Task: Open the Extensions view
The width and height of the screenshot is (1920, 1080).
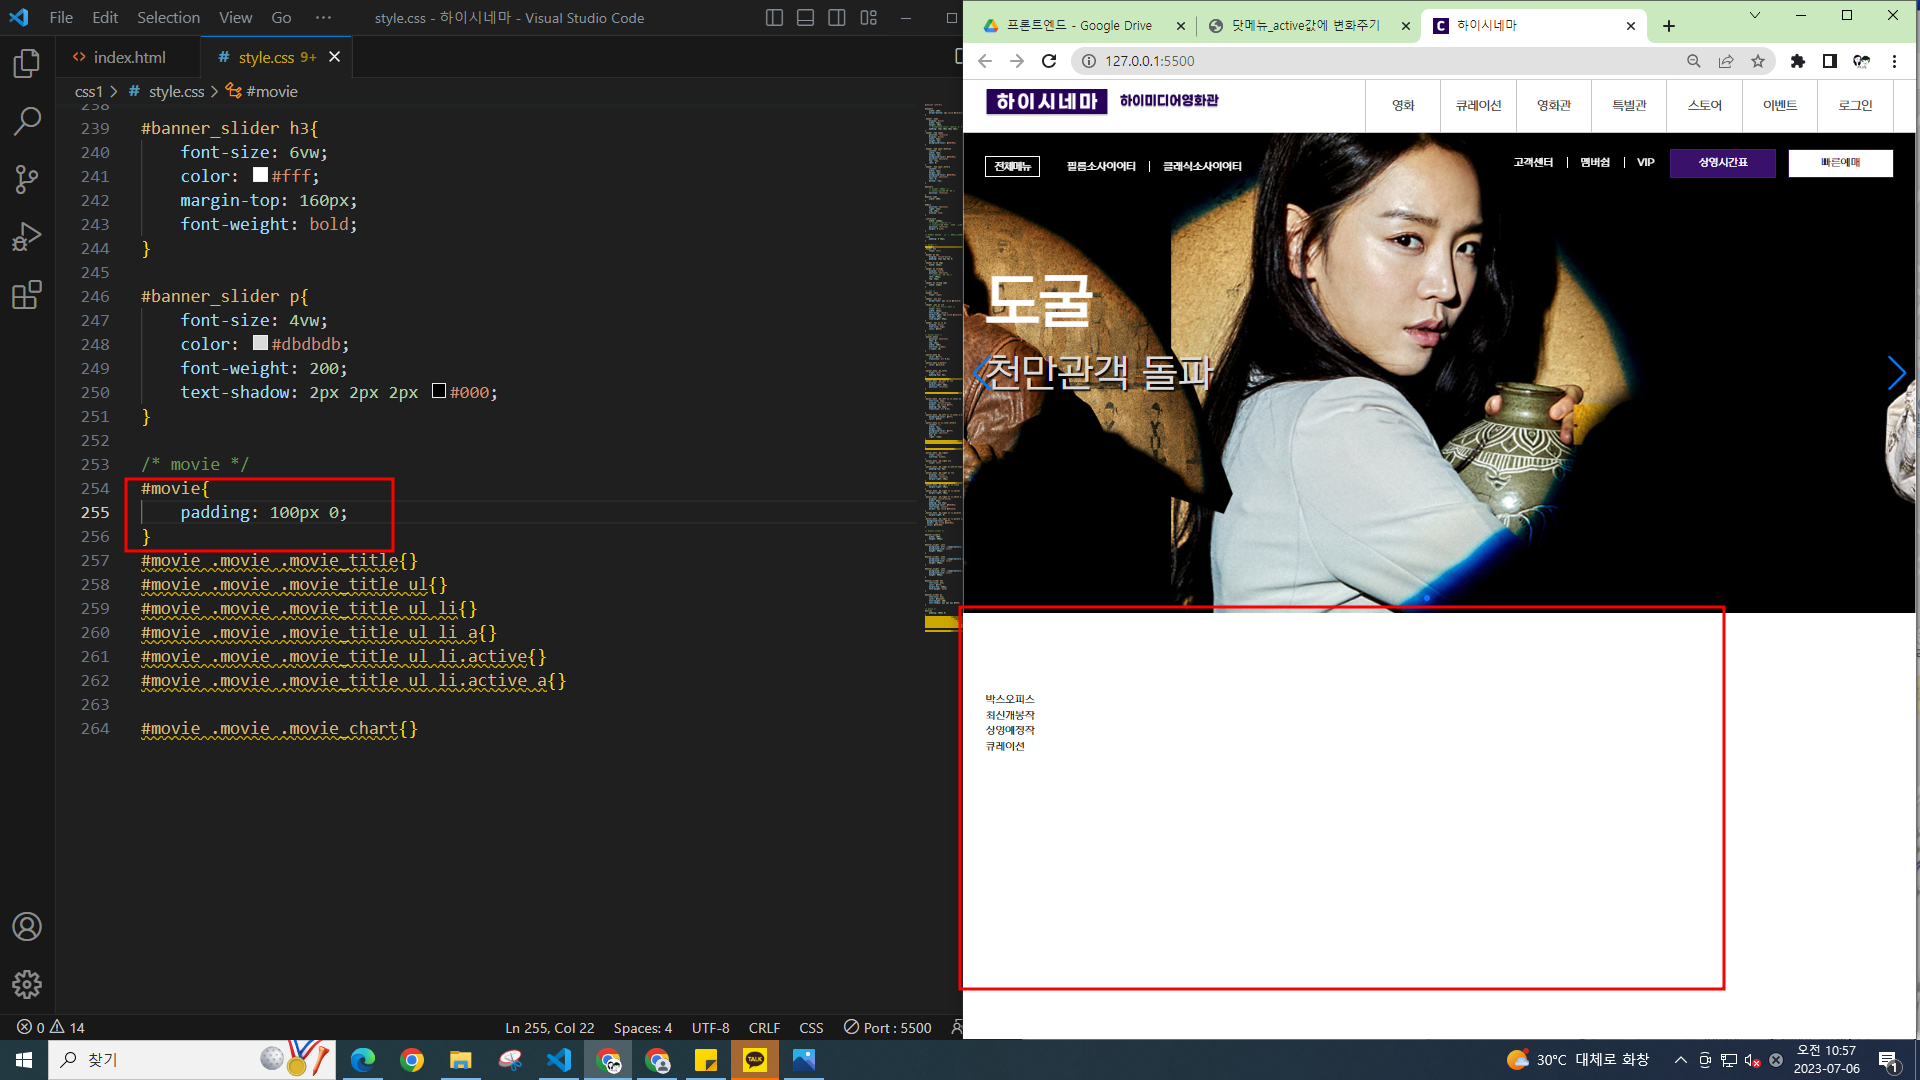Action: pyautogui.click(x=27, y=295)
